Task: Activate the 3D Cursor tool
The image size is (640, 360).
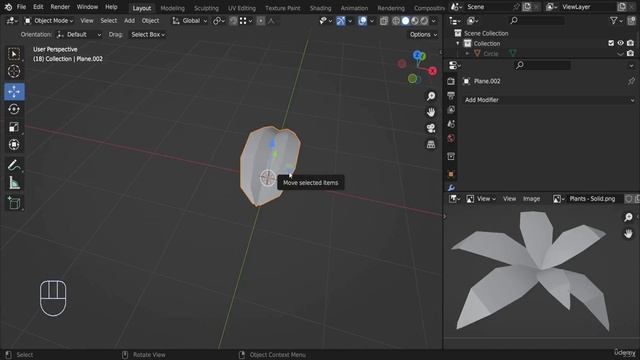Action: [14, 71]
